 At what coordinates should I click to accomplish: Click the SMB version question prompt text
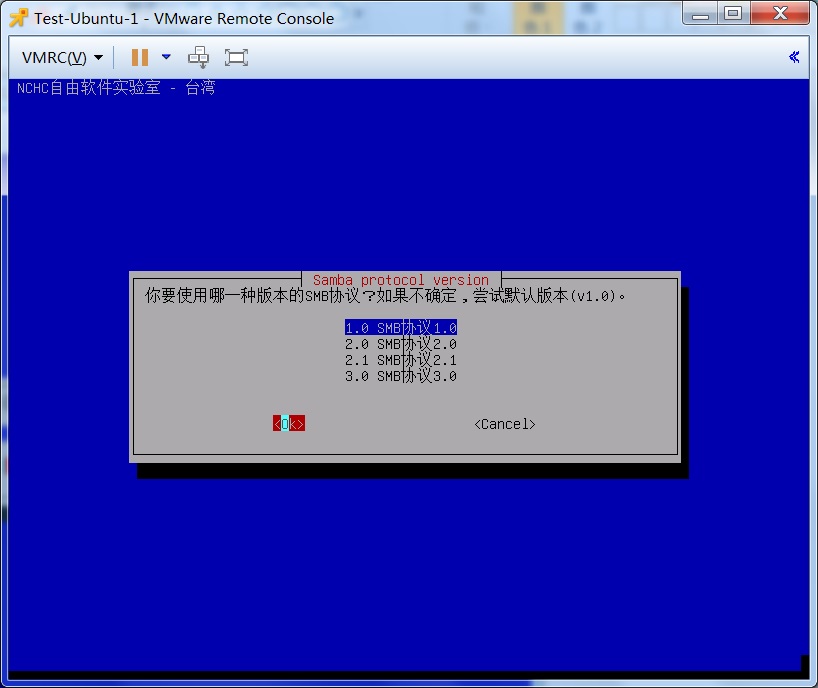[387, 296]
